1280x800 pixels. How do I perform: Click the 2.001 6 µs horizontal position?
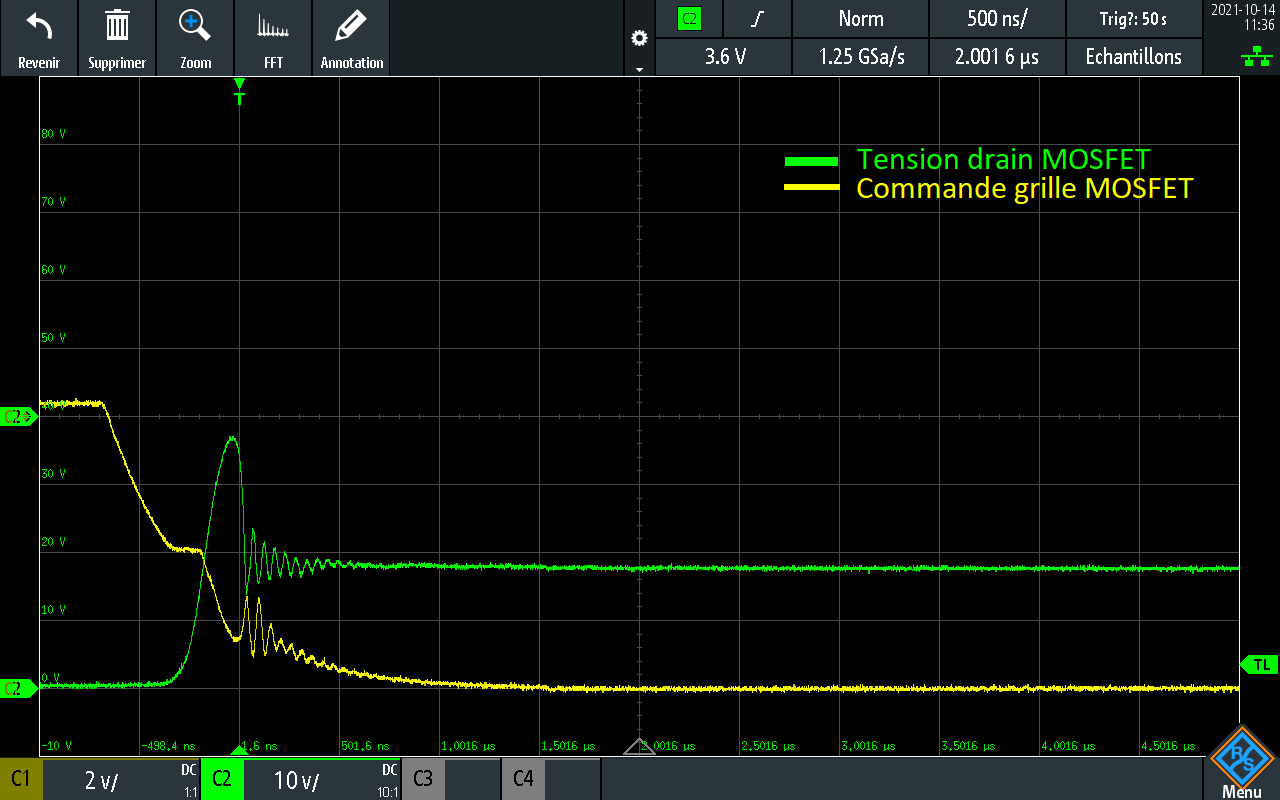tap(997, 56)
